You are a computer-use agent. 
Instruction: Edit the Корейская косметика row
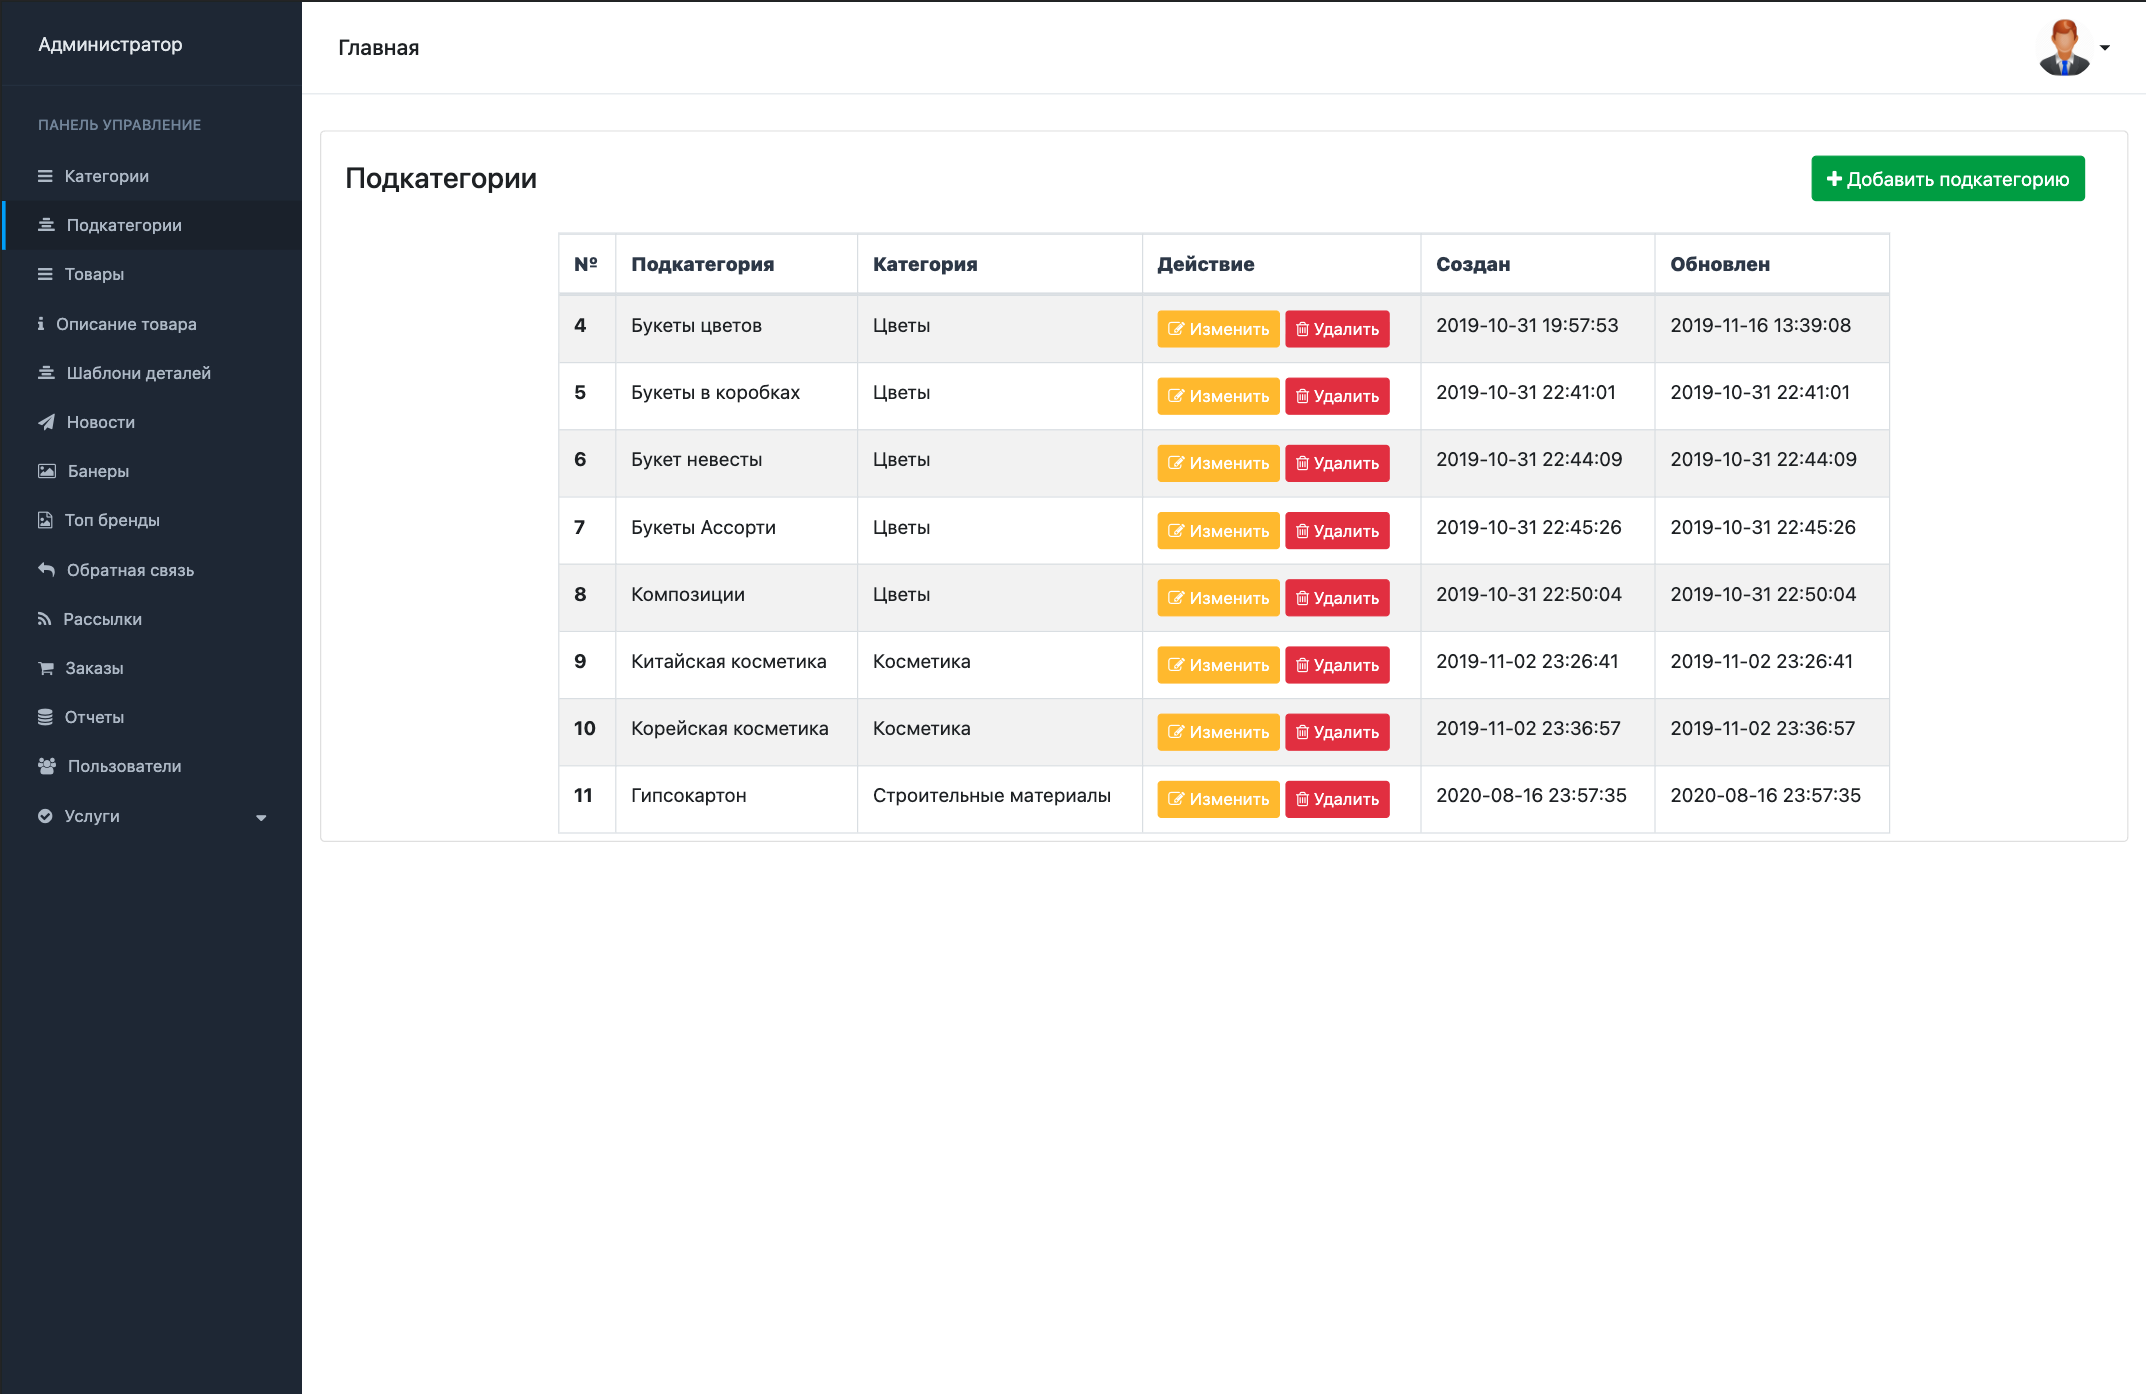click(x=1217, y=732)
